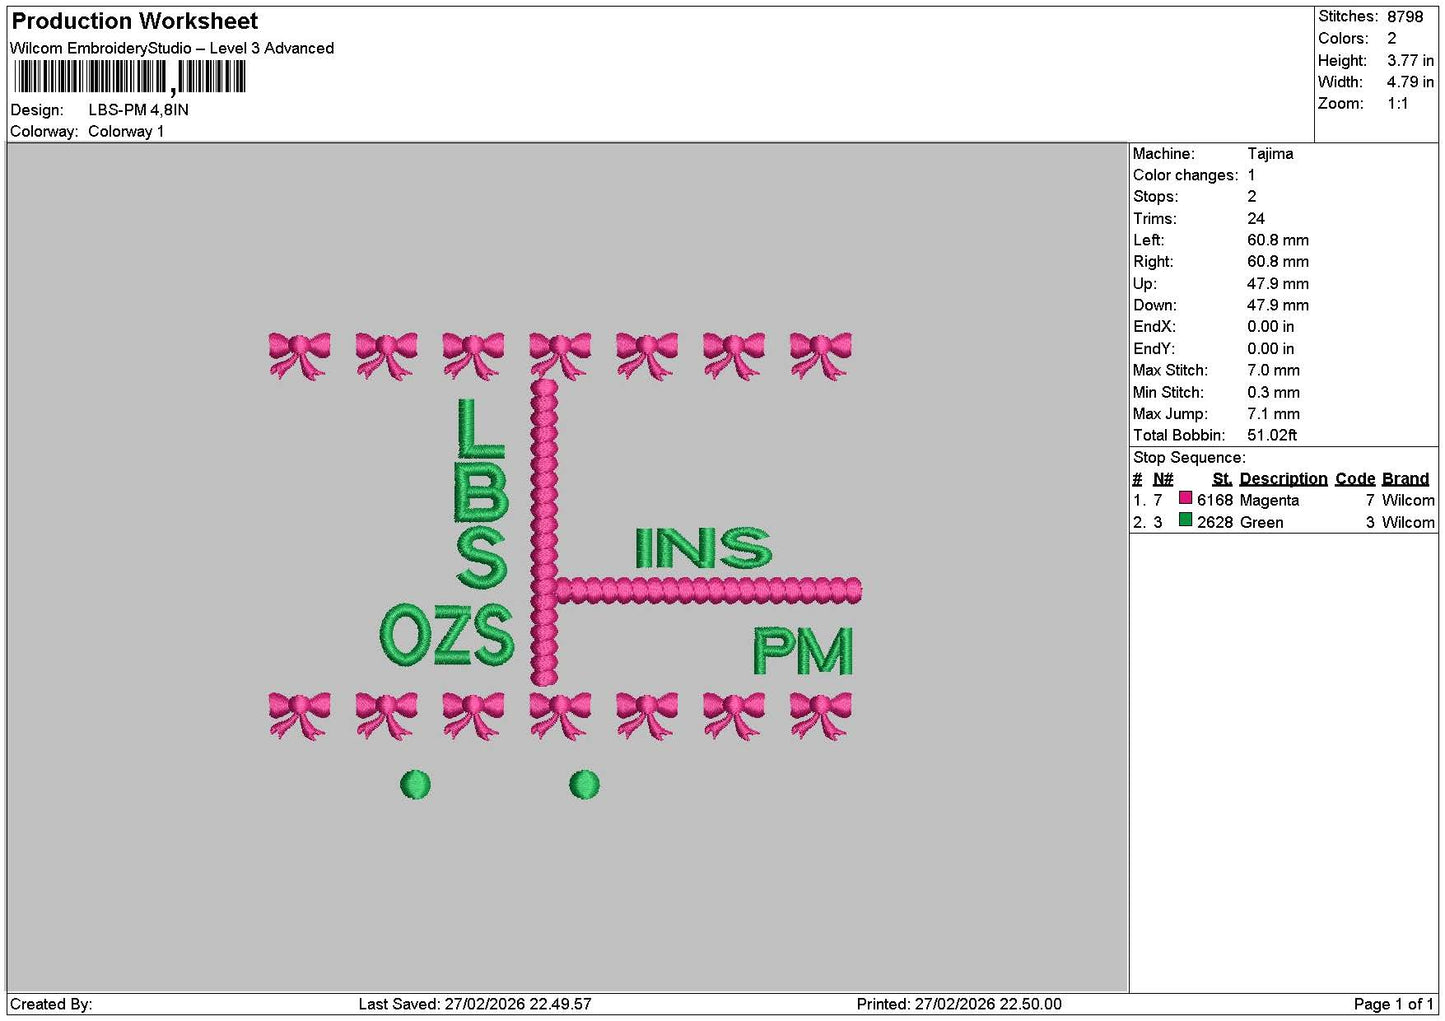
Task: Click the Up value '47.9 mm'
Action: click(1278, 284)
